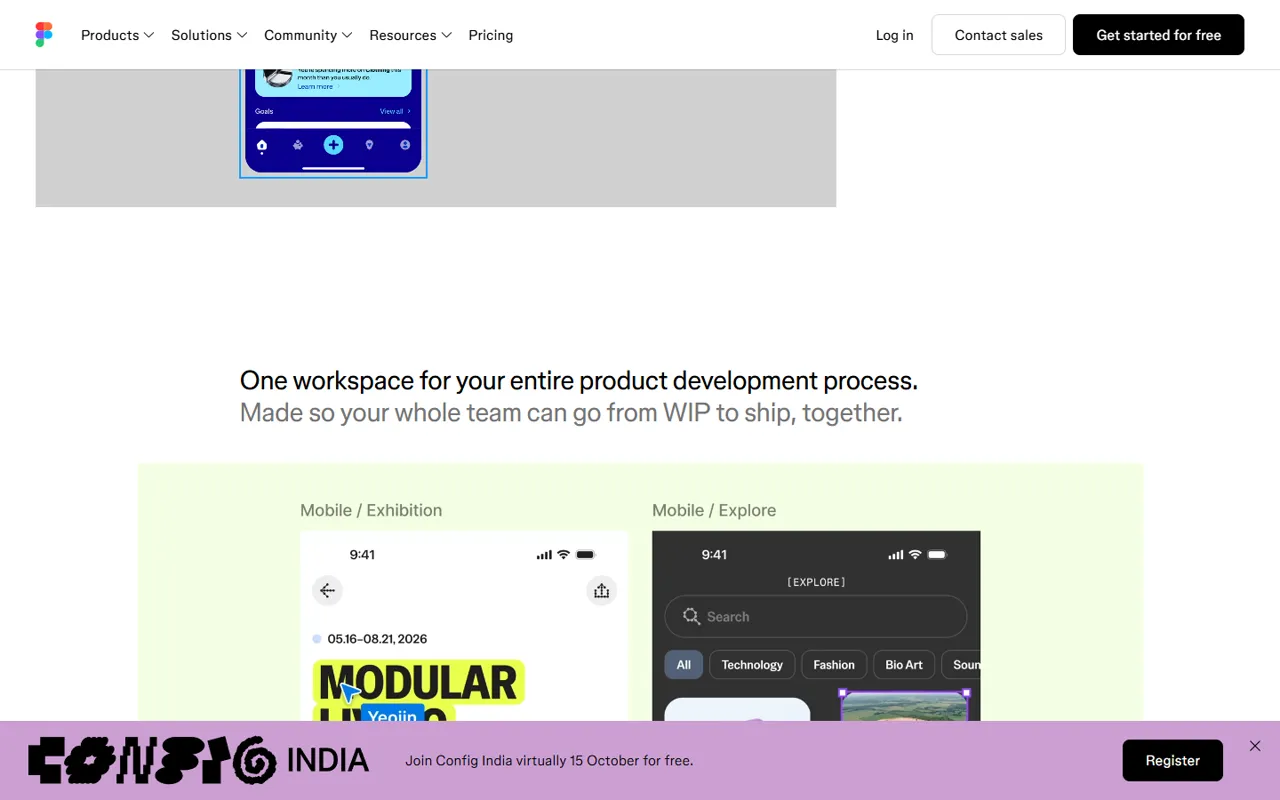Open the Products dropdown menu
This screenshot has width=1280, height=800.
coord(117,35)
